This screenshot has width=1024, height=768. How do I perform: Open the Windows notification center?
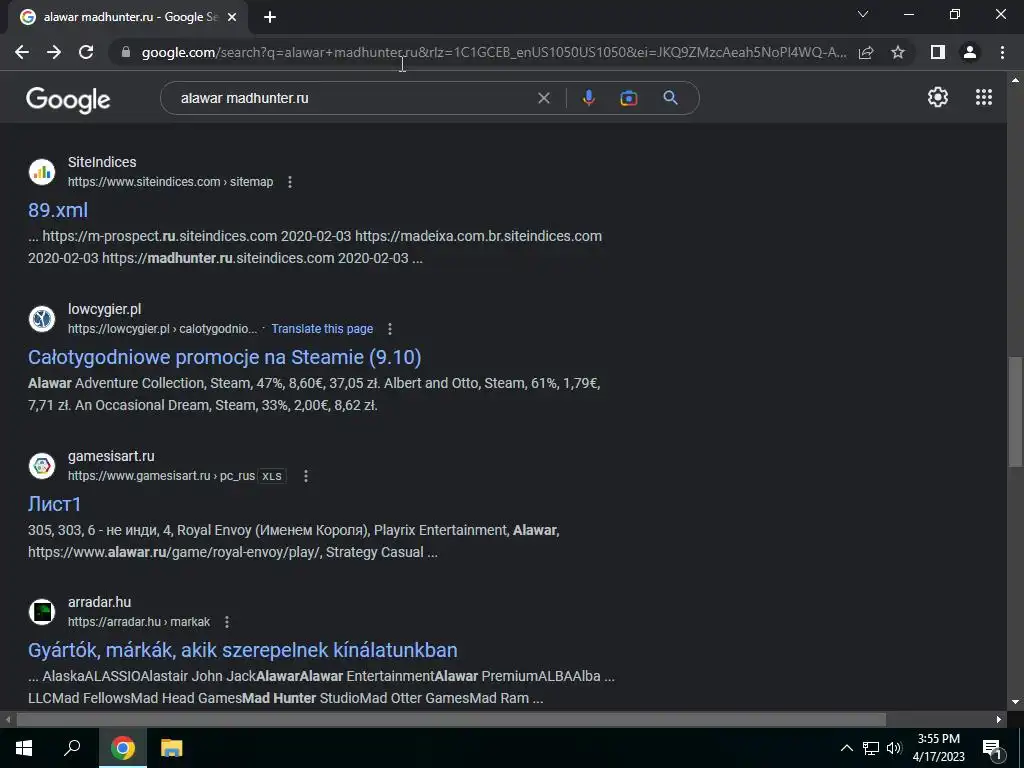click(992, 748)
